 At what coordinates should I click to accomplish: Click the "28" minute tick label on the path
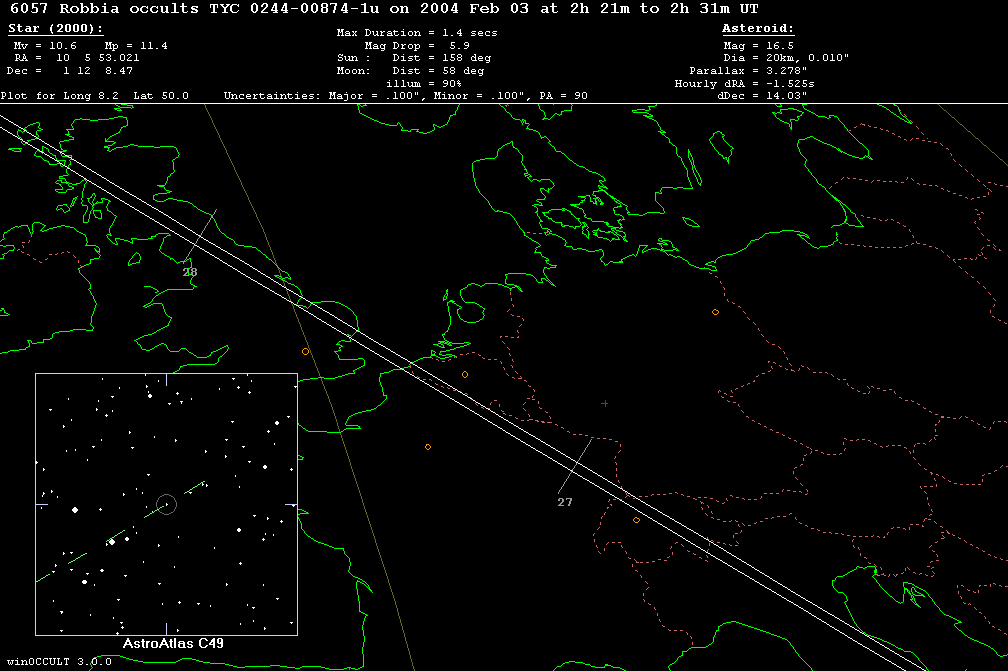click(190, 272)
